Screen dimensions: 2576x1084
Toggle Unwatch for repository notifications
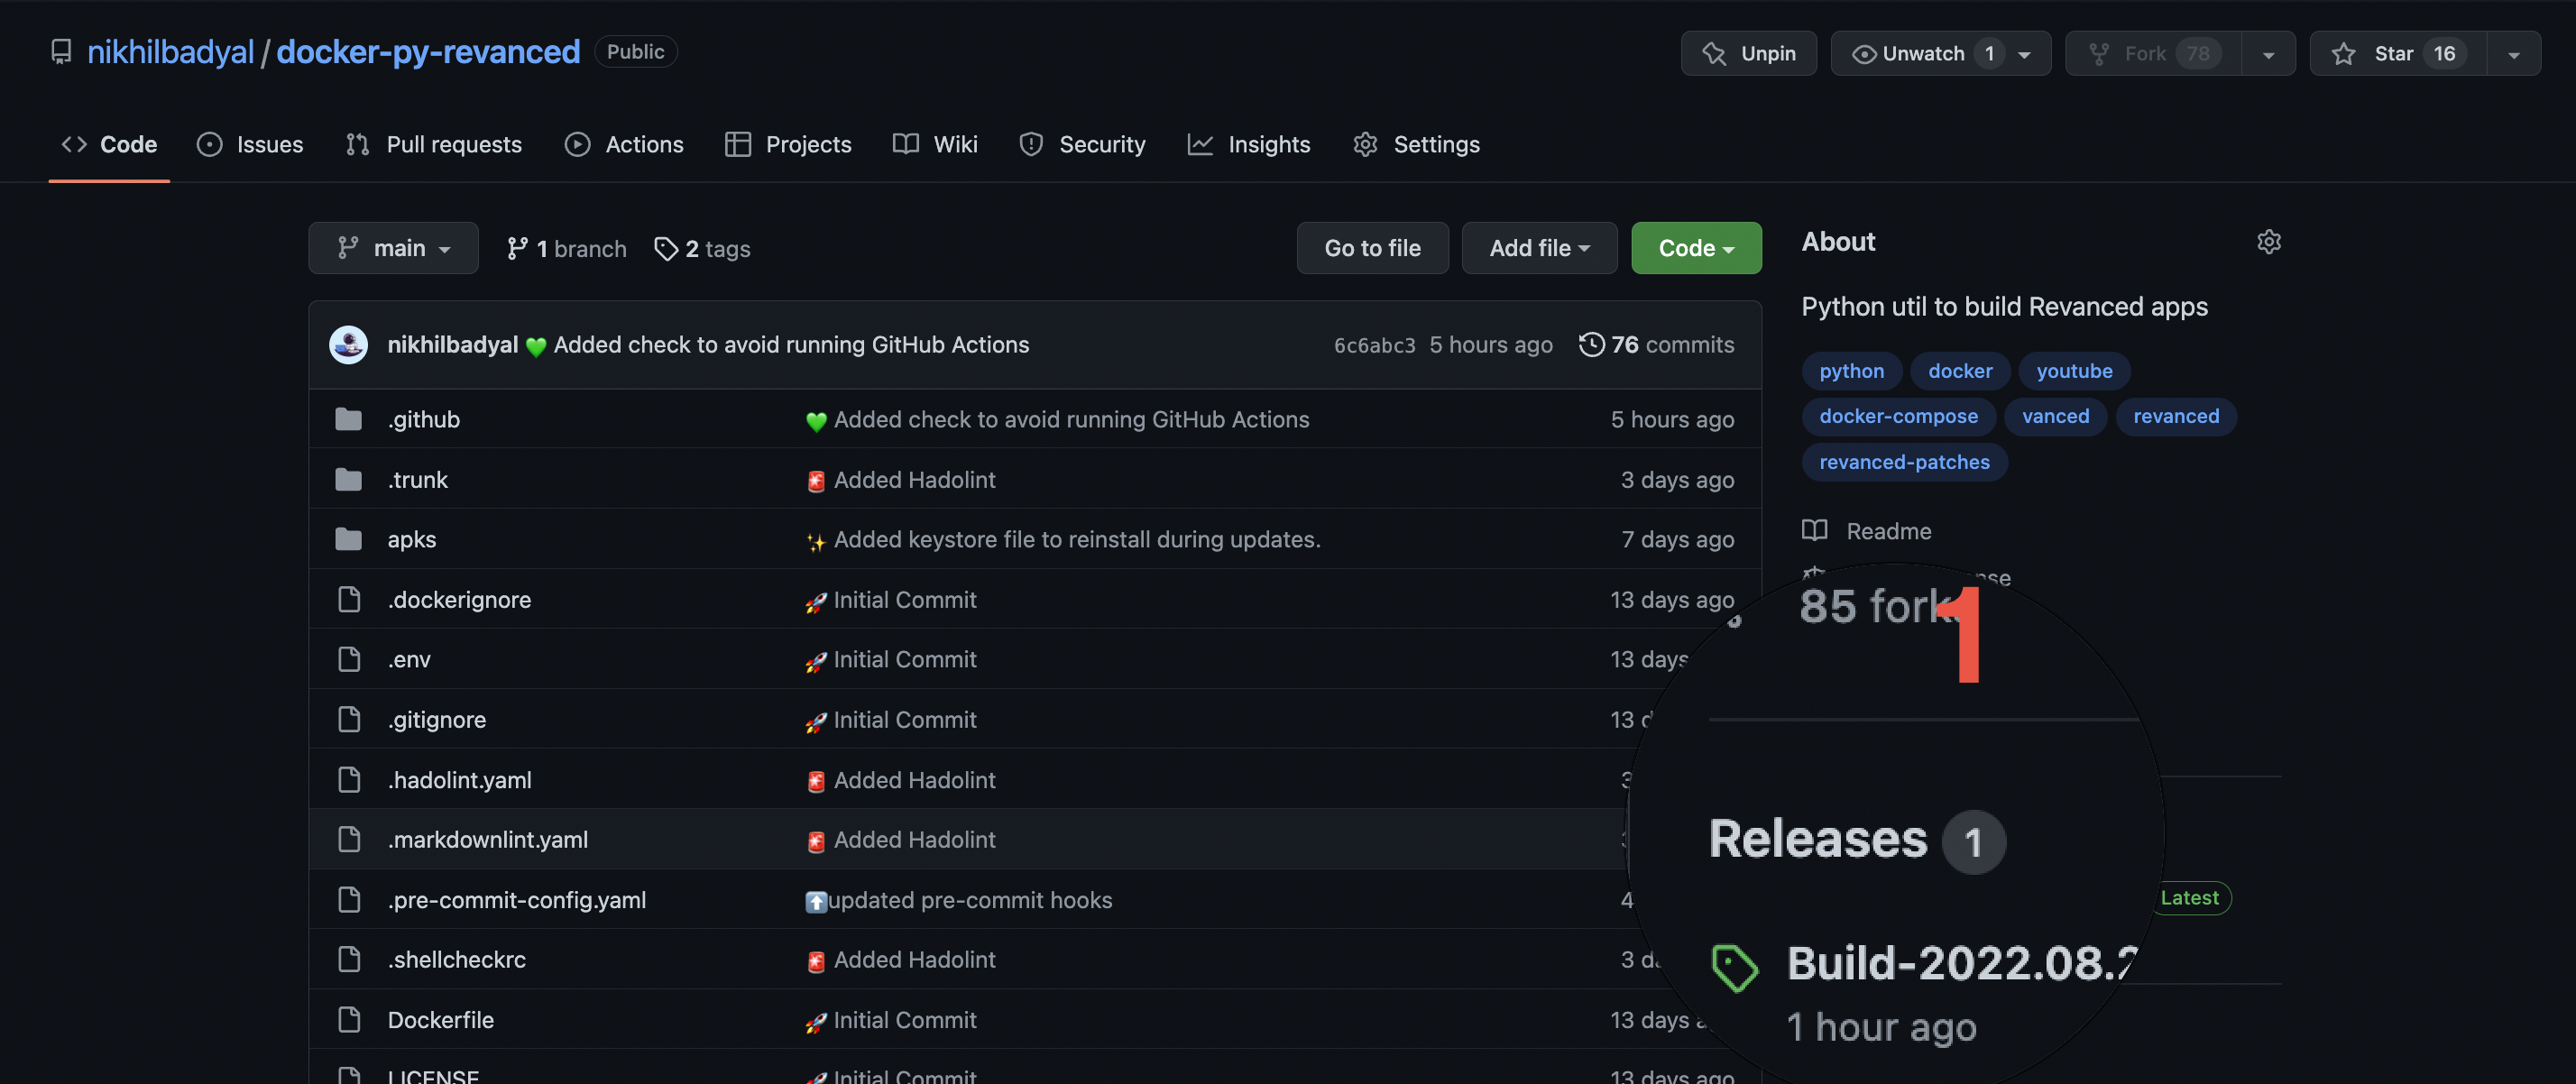pos(1922,53)
